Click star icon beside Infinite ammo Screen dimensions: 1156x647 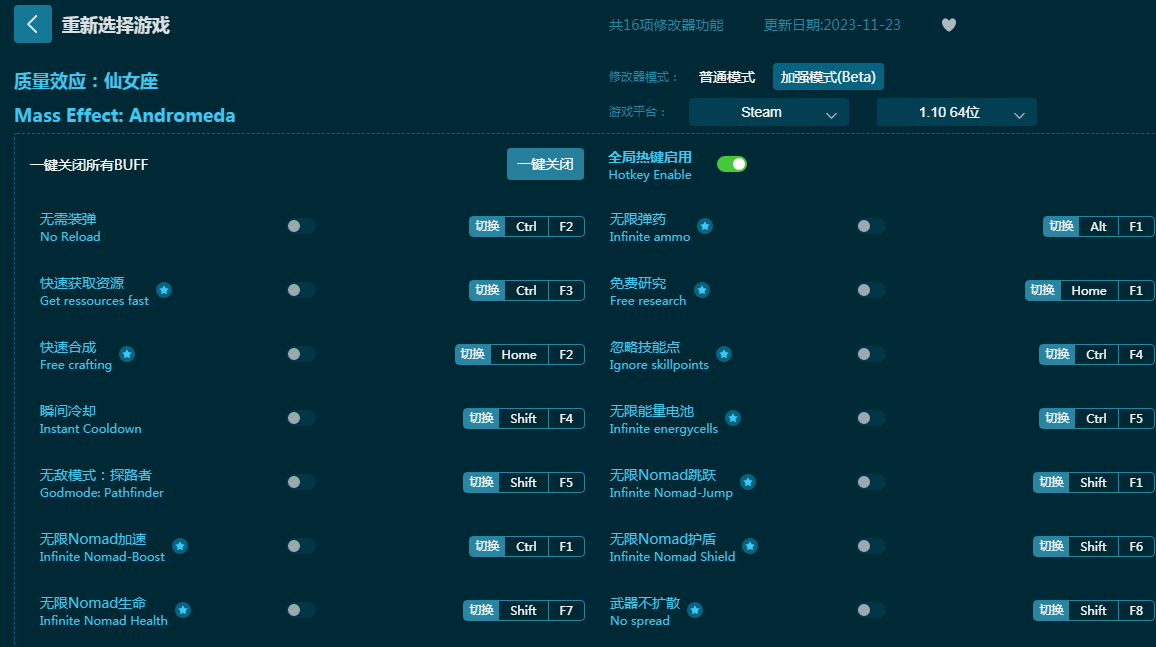(706, 226)
